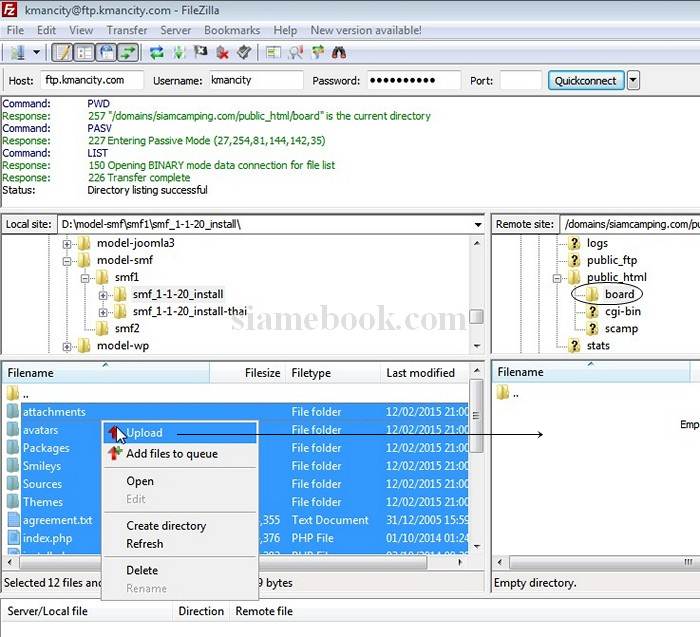The height and width of the screenshot is (637, 700).
Task: Open the Bookmarks menu
Action: click(232, 30)
